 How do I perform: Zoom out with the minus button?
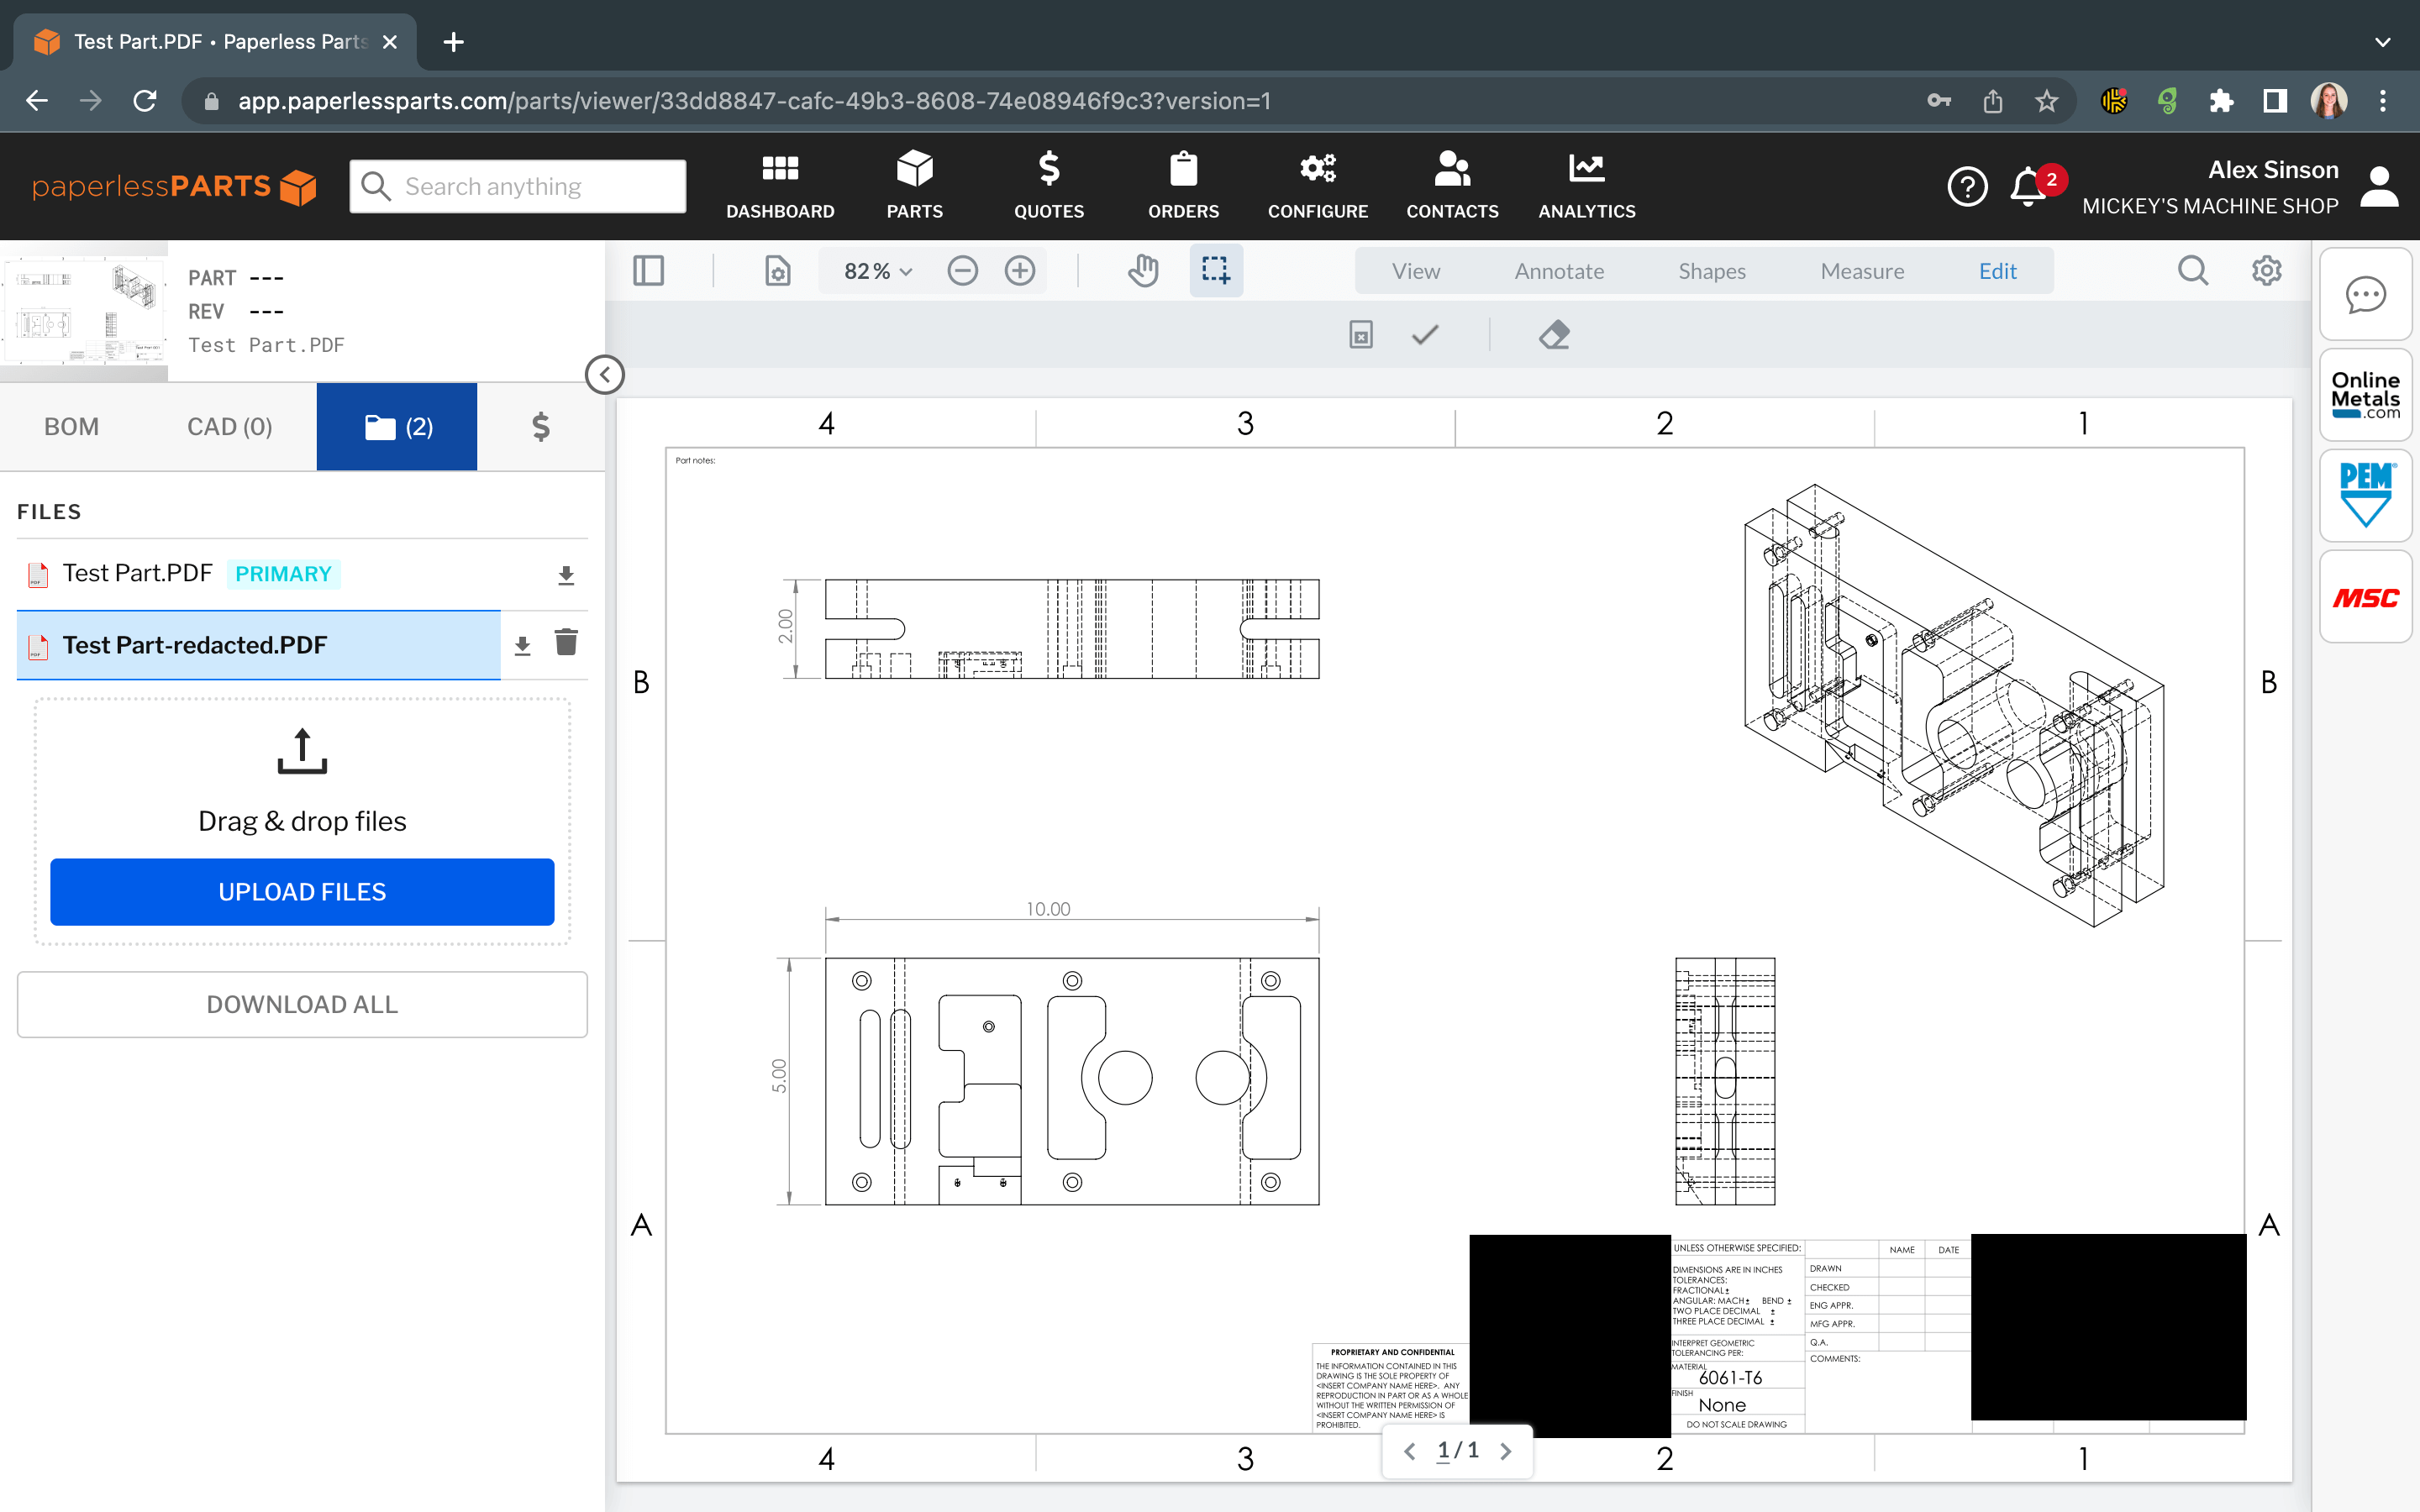click(x=962, y=271)
